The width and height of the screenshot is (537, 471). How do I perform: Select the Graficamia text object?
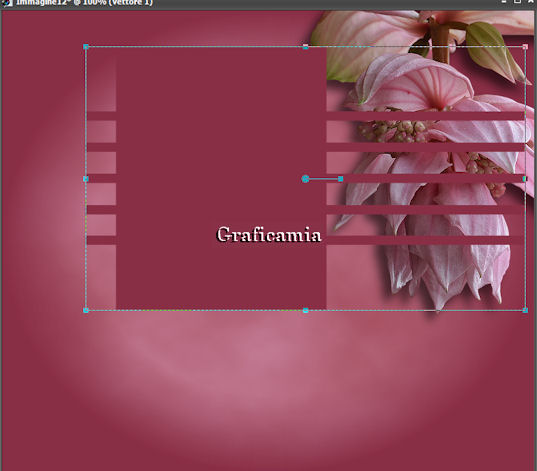coord(269,235)
